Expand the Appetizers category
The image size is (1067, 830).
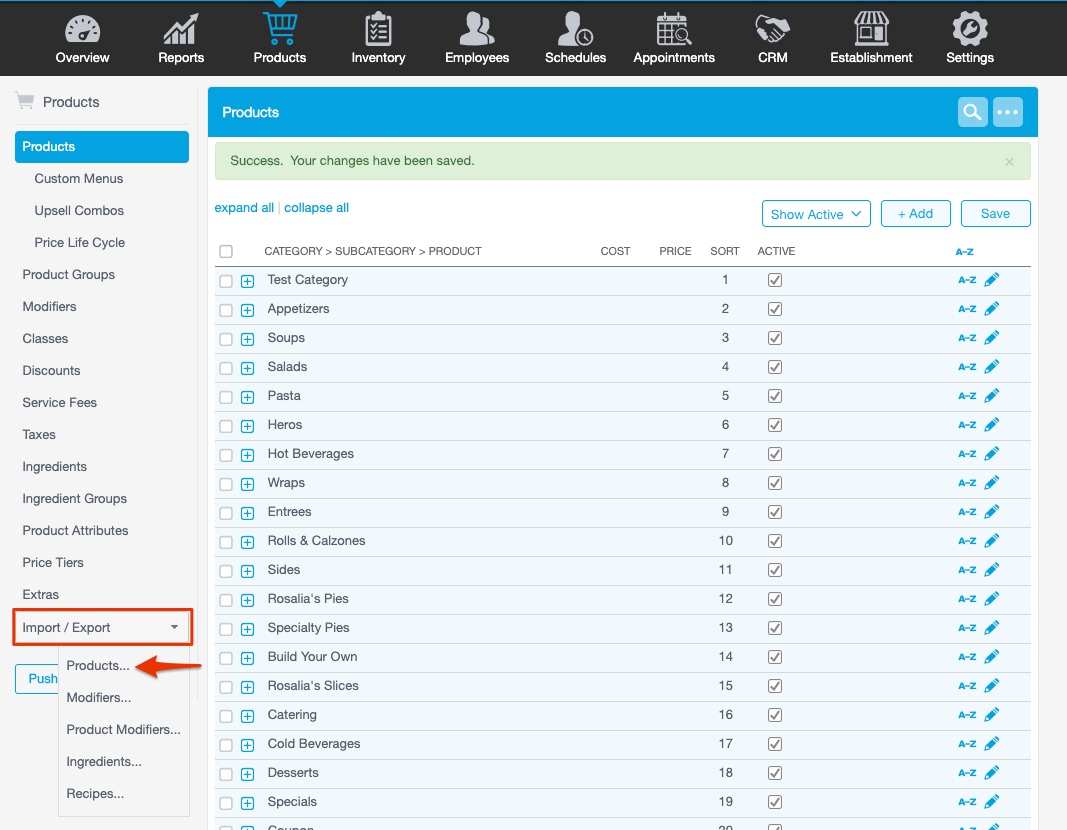[x=247, y=309]
